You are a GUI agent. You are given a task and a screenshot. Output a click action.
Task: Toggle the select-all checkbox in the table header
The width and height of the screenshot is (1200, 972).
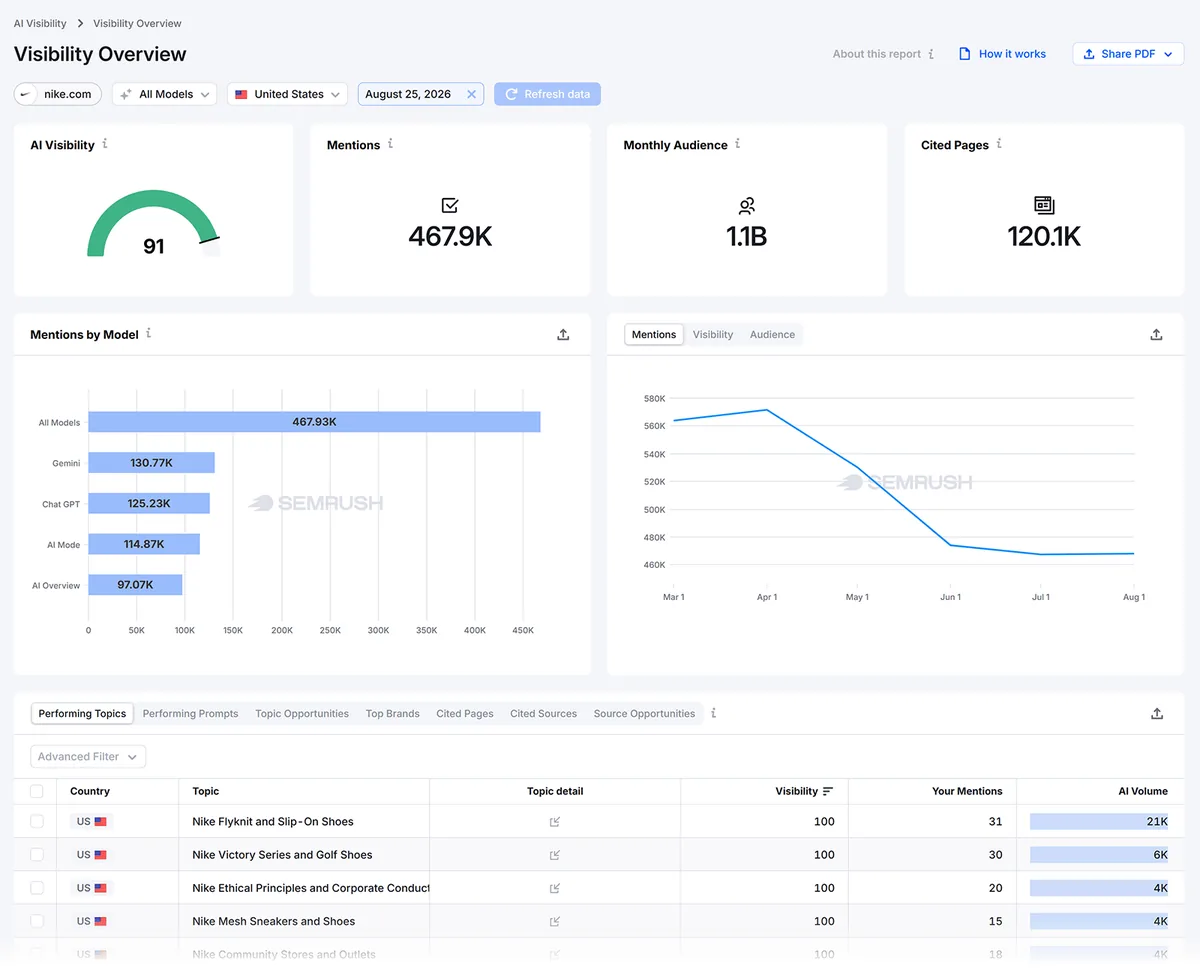(x=37, y=791)
